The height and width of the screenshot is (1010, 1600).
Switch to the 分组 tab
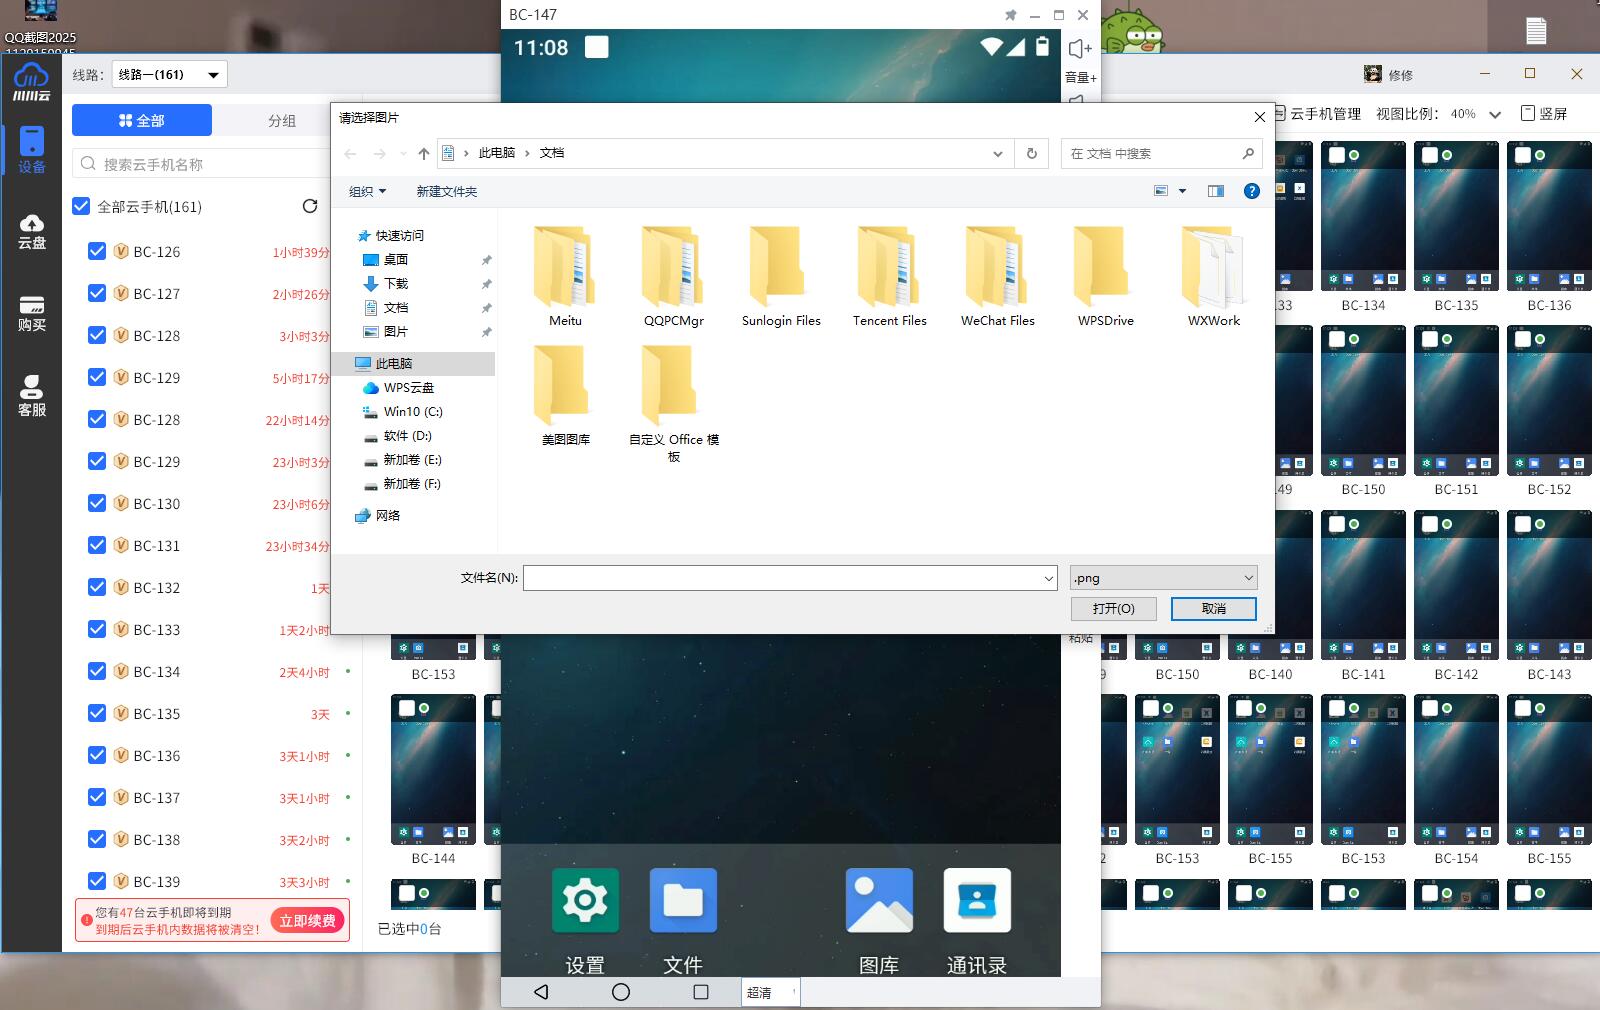pyautogui.click(x=282, y=120)
